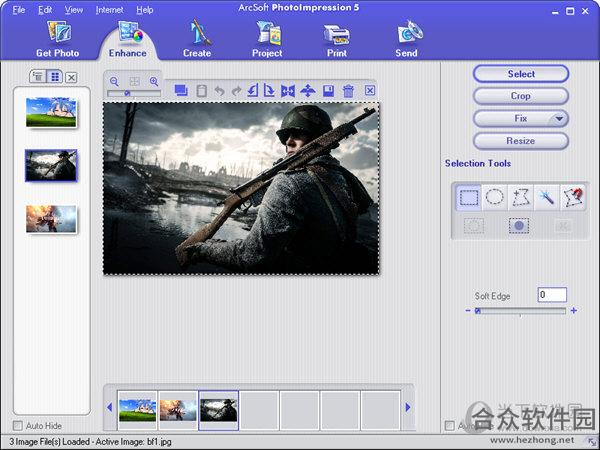Switch to the Project tab

267,39
